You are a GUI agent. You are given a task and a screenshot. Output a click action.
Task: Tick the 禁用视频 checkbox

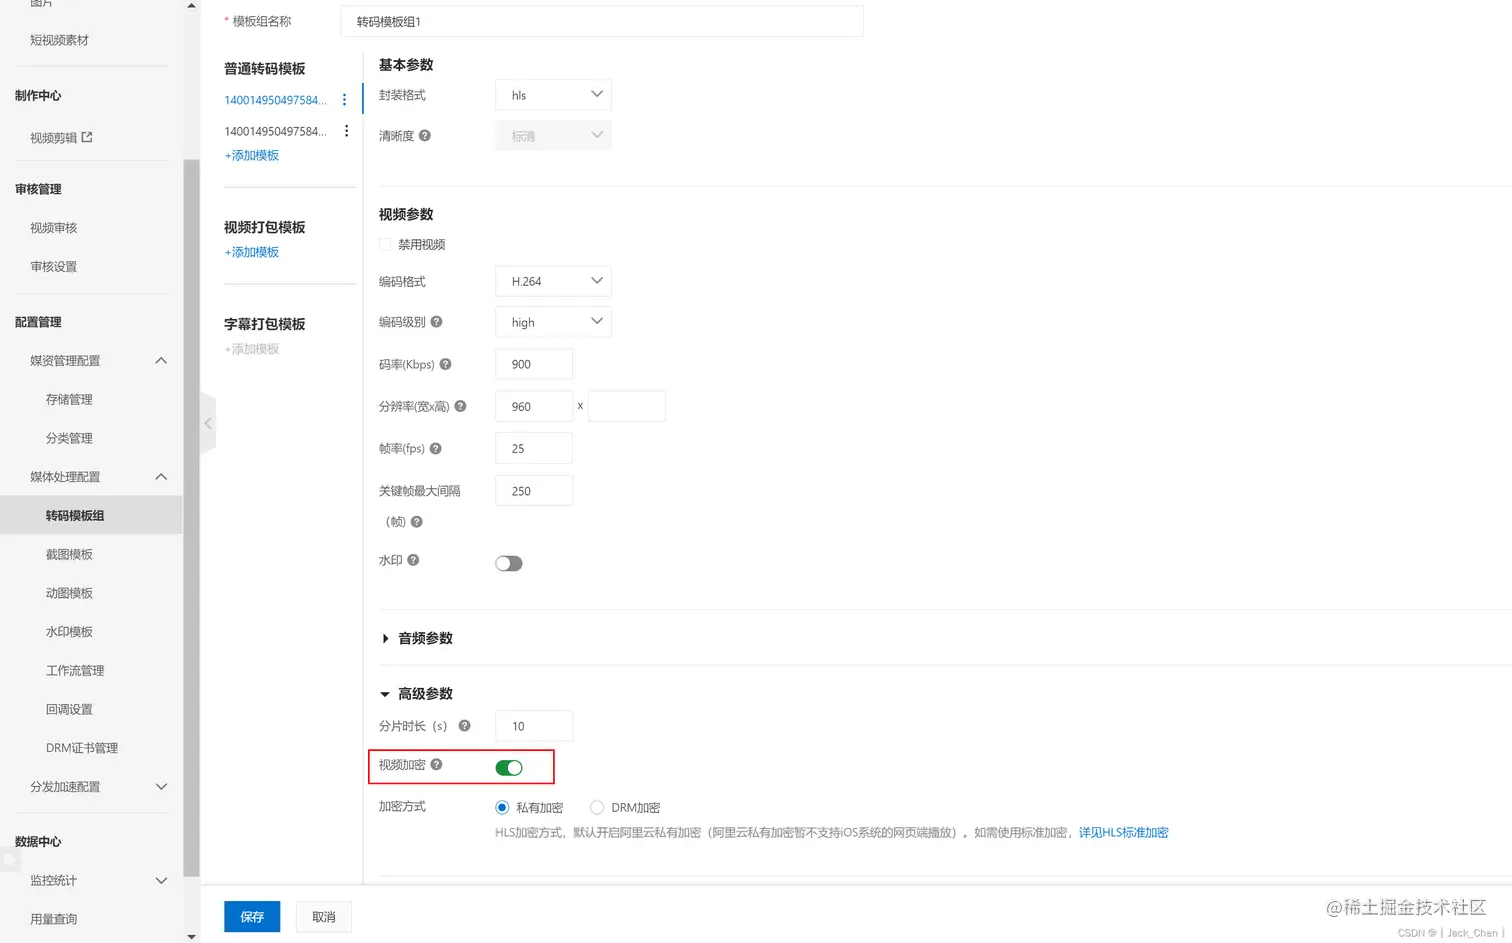pos(385,244)
